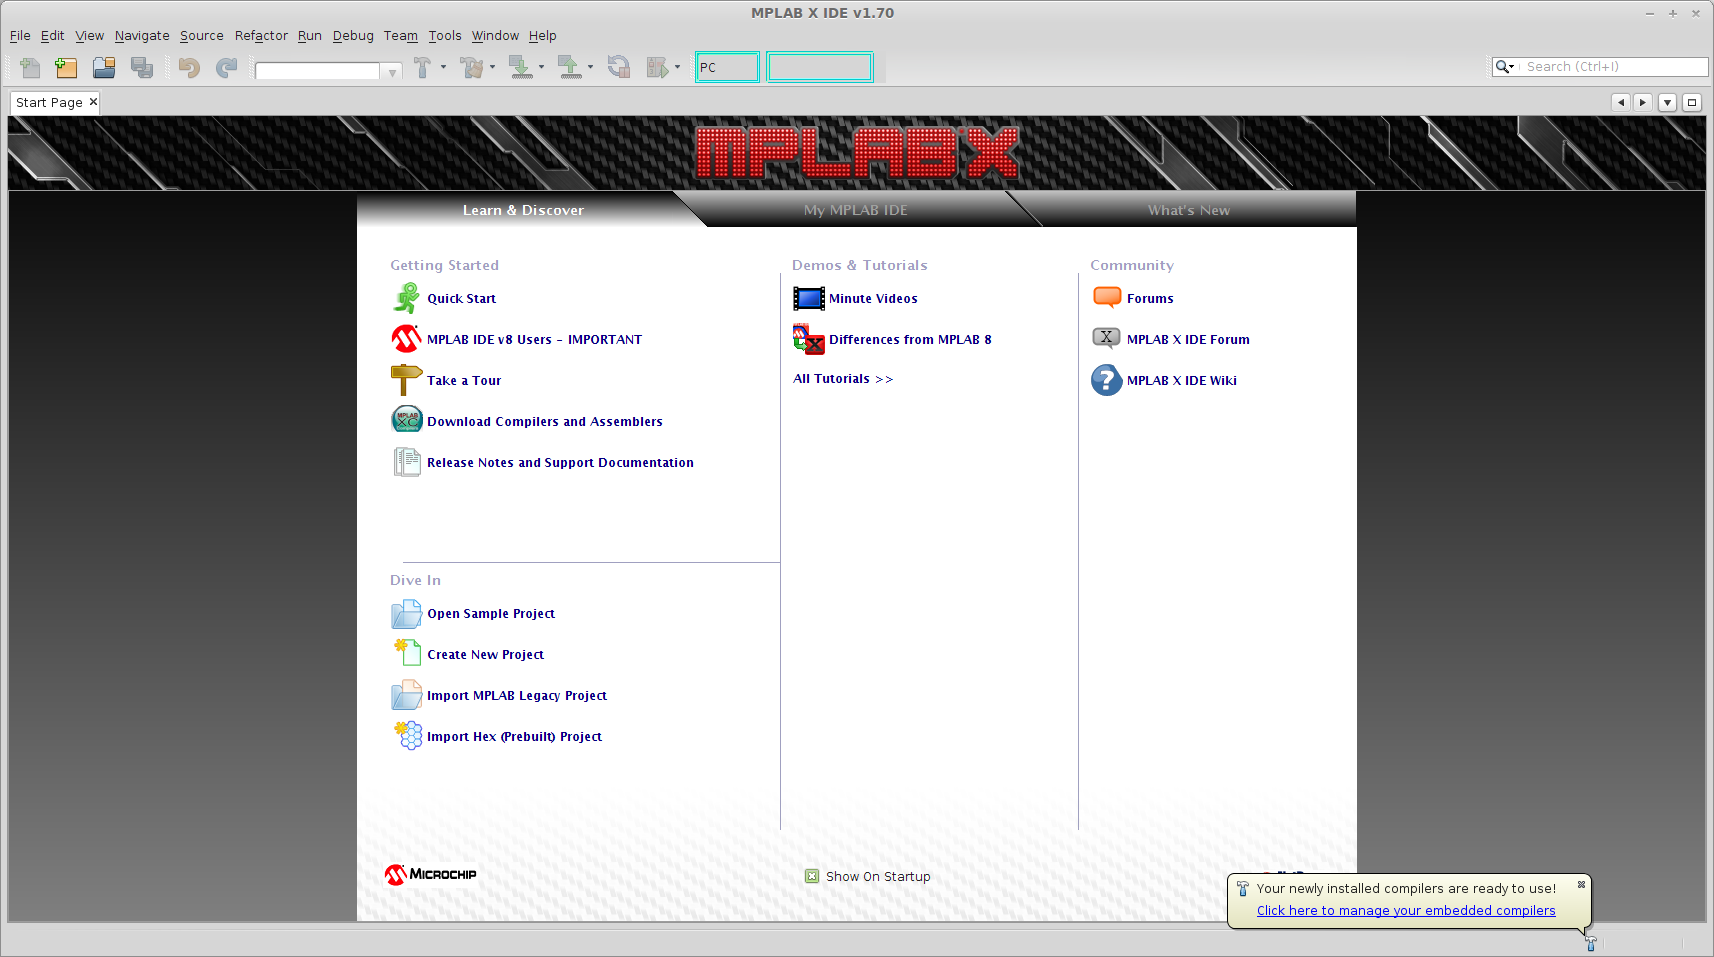Viewport: 1714px width, 957px height.
Task: Expand the Read Device Memory dropdown arrow
Action: [x=590, y=67]
